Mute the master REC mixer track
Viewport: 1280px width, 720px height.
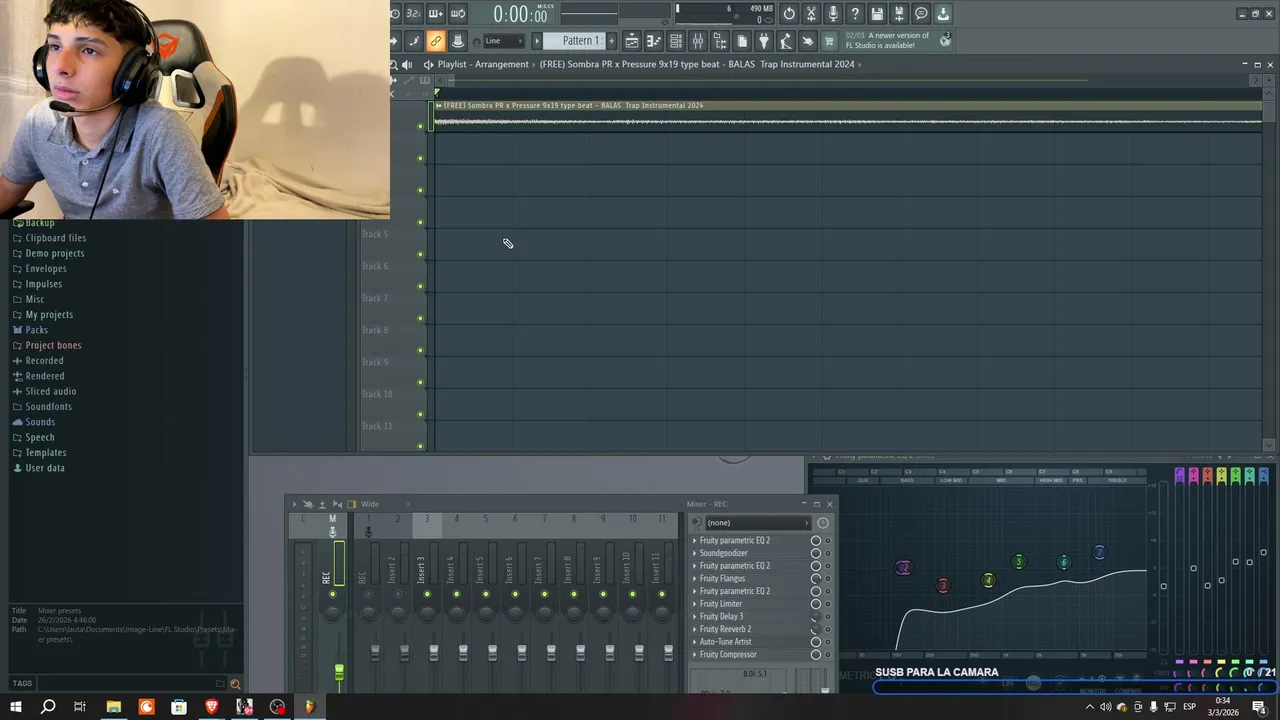pos(333,594)
